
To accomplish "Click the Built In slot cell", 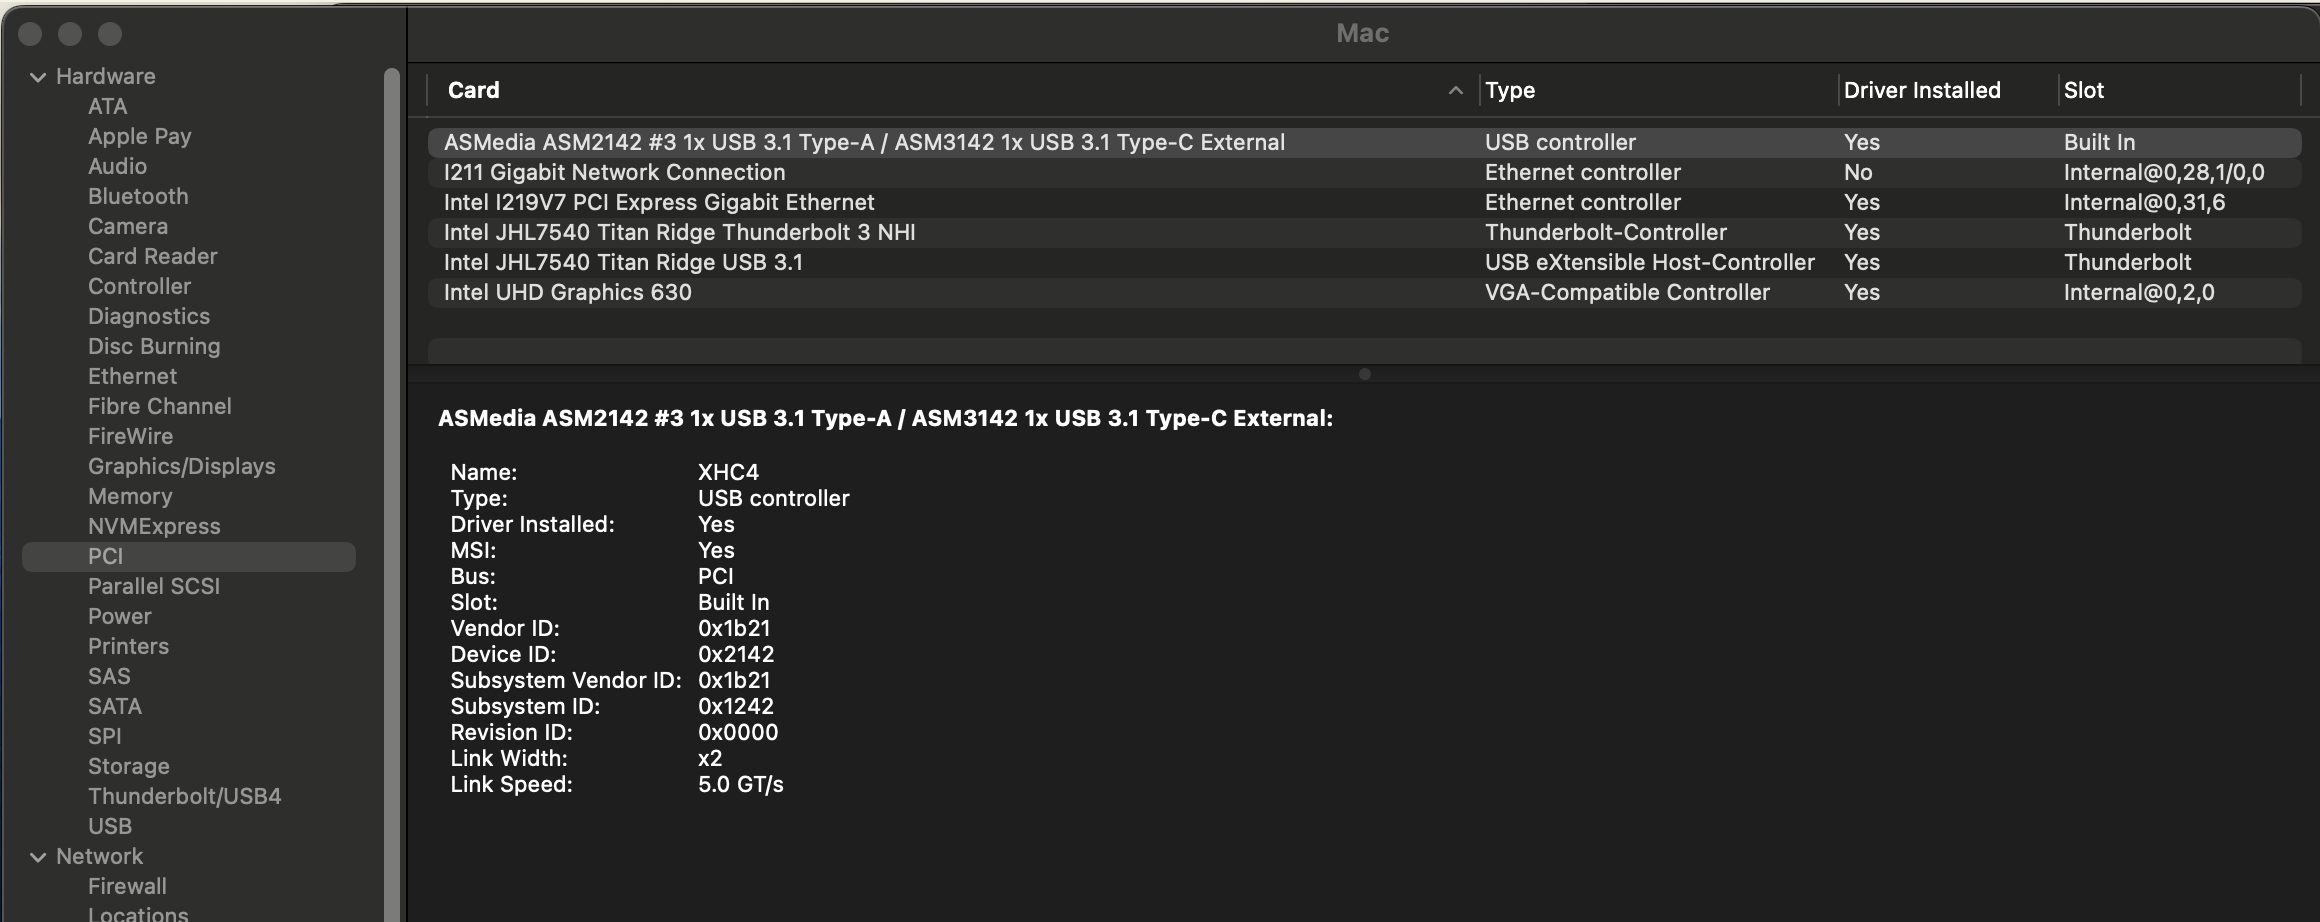I will 2099,142.
